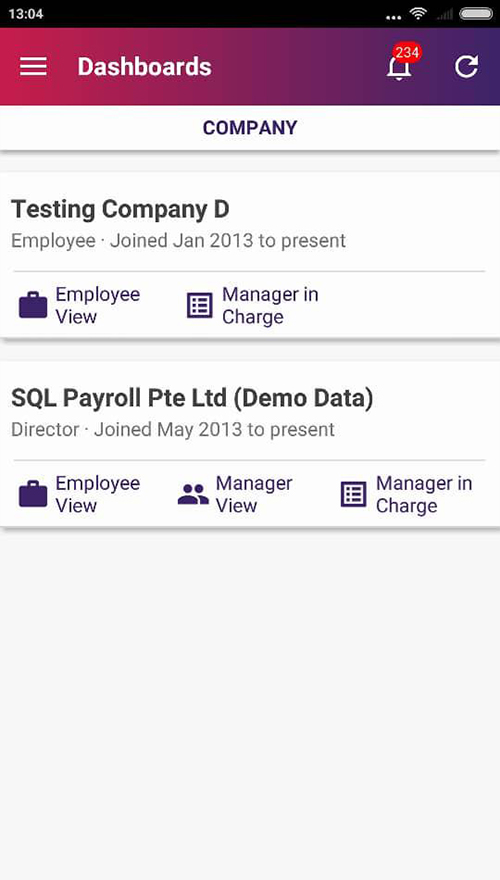Open Manager in Charge for Testing Company D
This screenshot has width=500, height=880.
tap(270, 305)
